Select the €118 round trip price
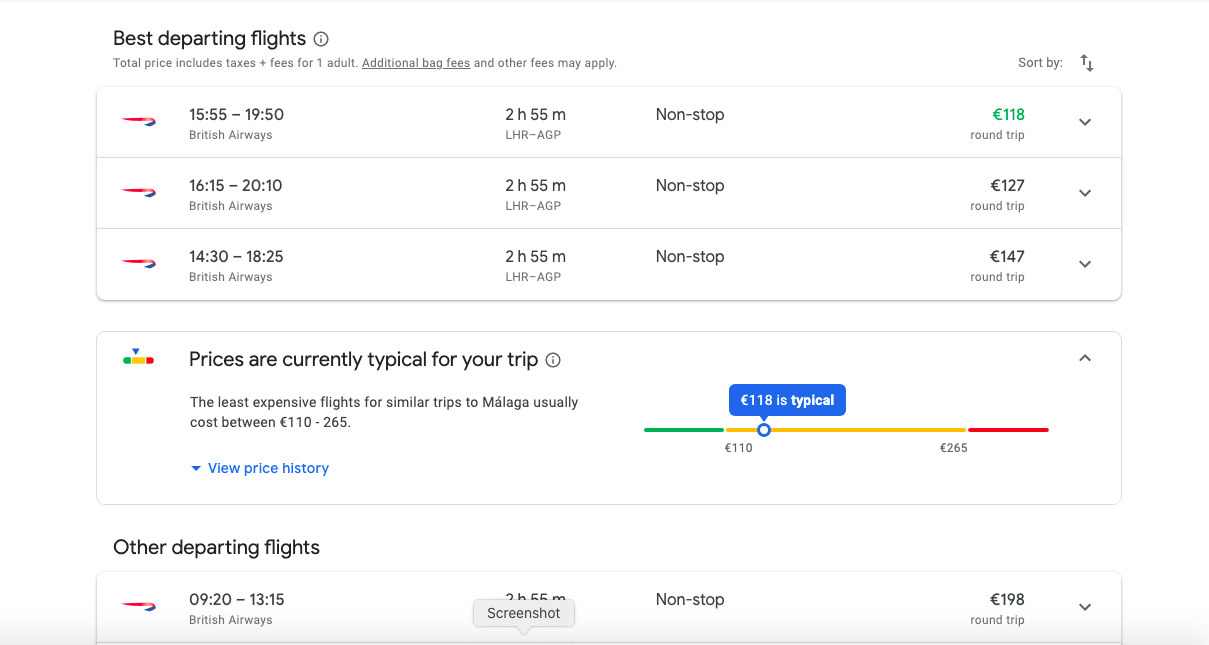This screenshot has height=645, width=1209. tap(1007, 115)
